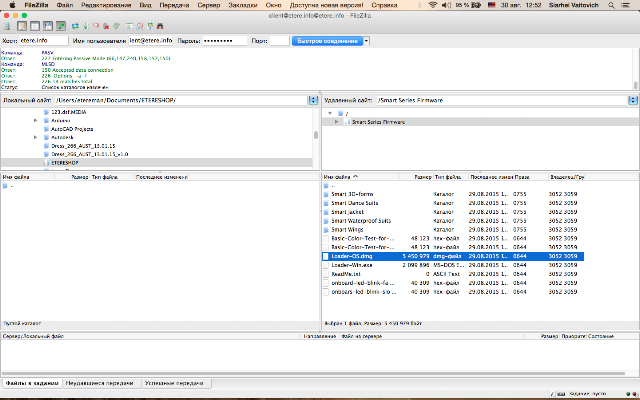Reconnect to last server toolbar icon
This screenshot has height=400, width=640.
pyautogui.click(x=116, y=26)
